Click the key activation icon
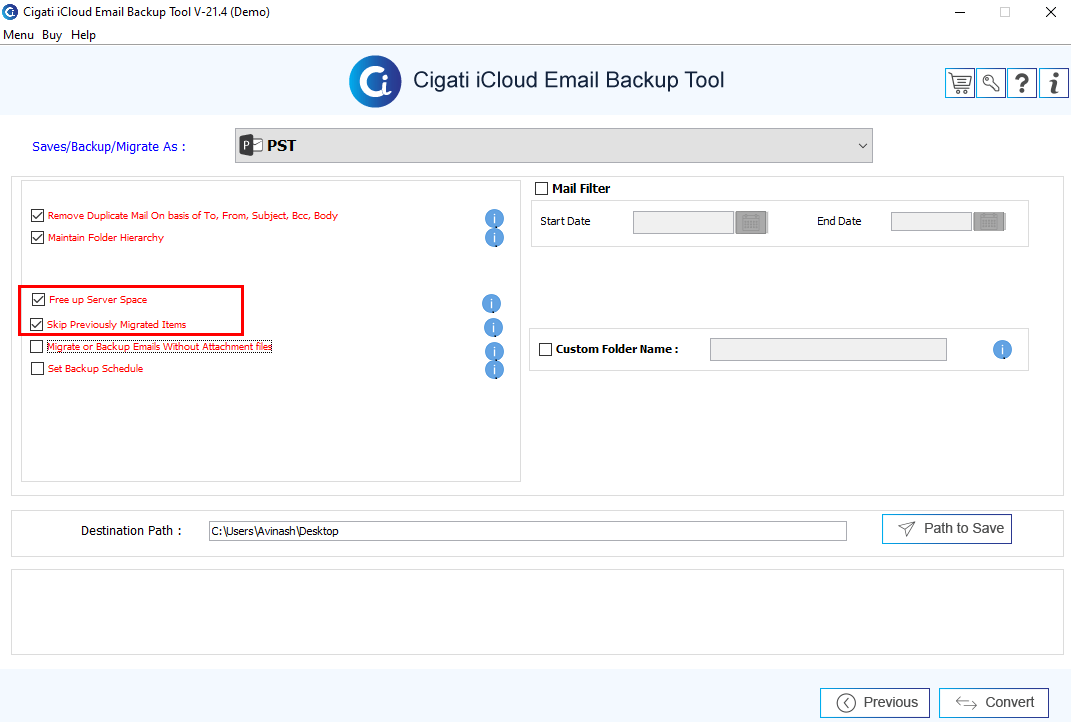 [991, 83]
